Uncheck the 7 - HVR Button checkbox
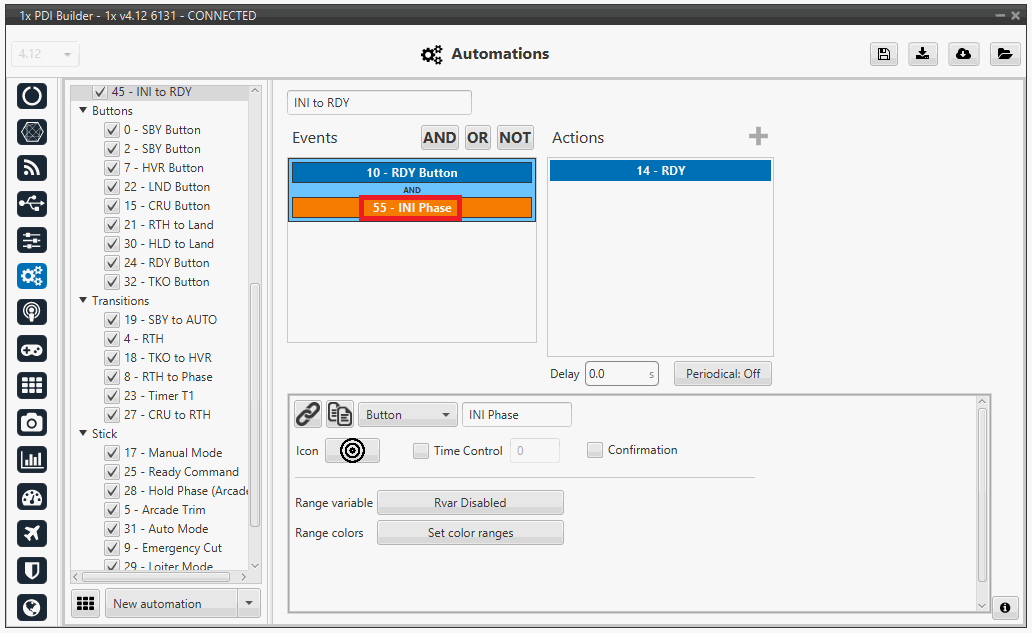1032x633 pixels. pos(112,168)
